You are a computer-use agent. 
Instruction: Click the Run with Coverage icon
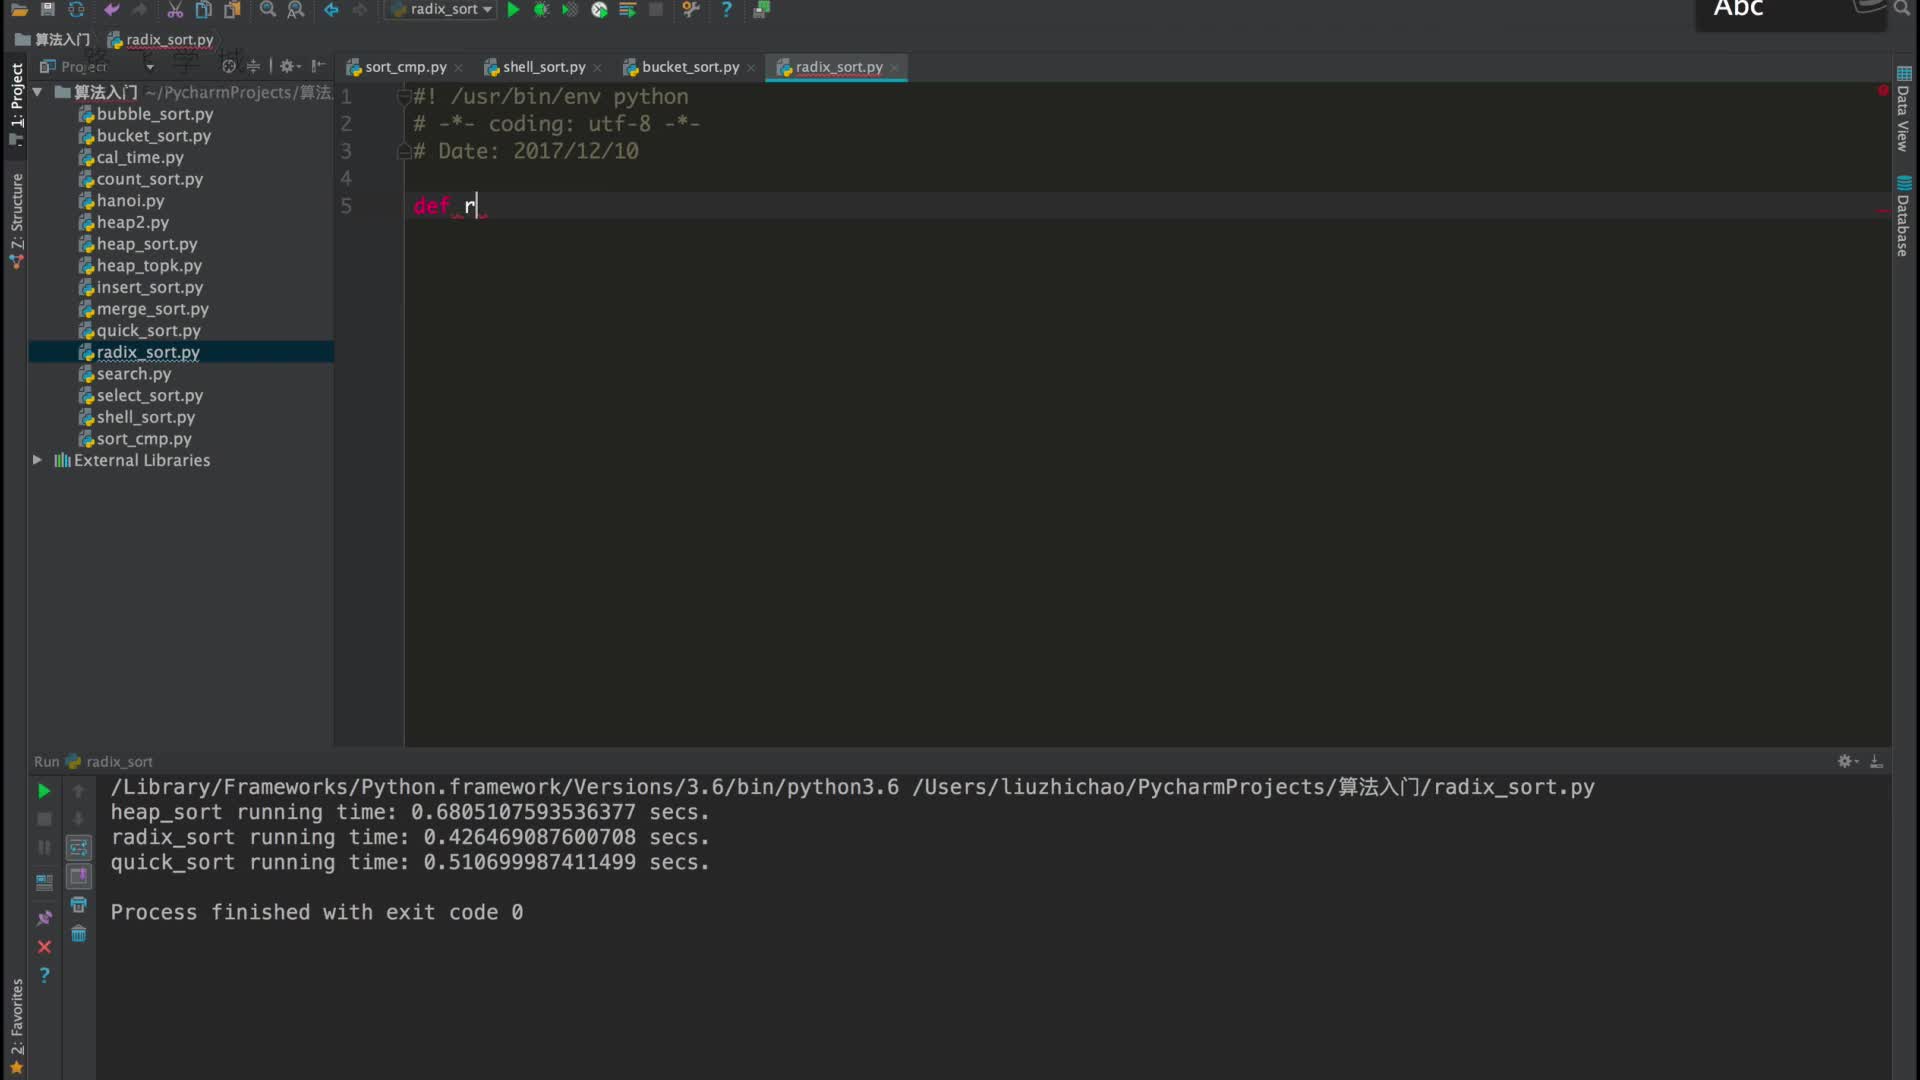(569, 9)
